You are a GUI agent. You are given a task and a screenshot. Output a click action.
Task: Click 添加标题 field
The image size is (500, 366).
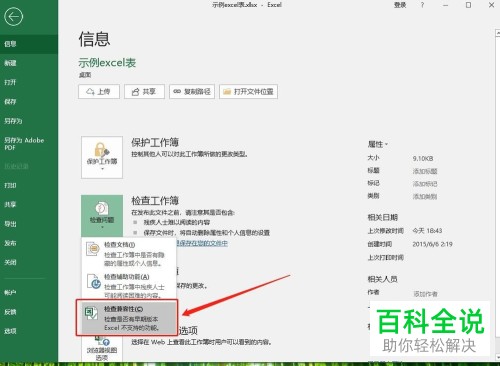425,171
